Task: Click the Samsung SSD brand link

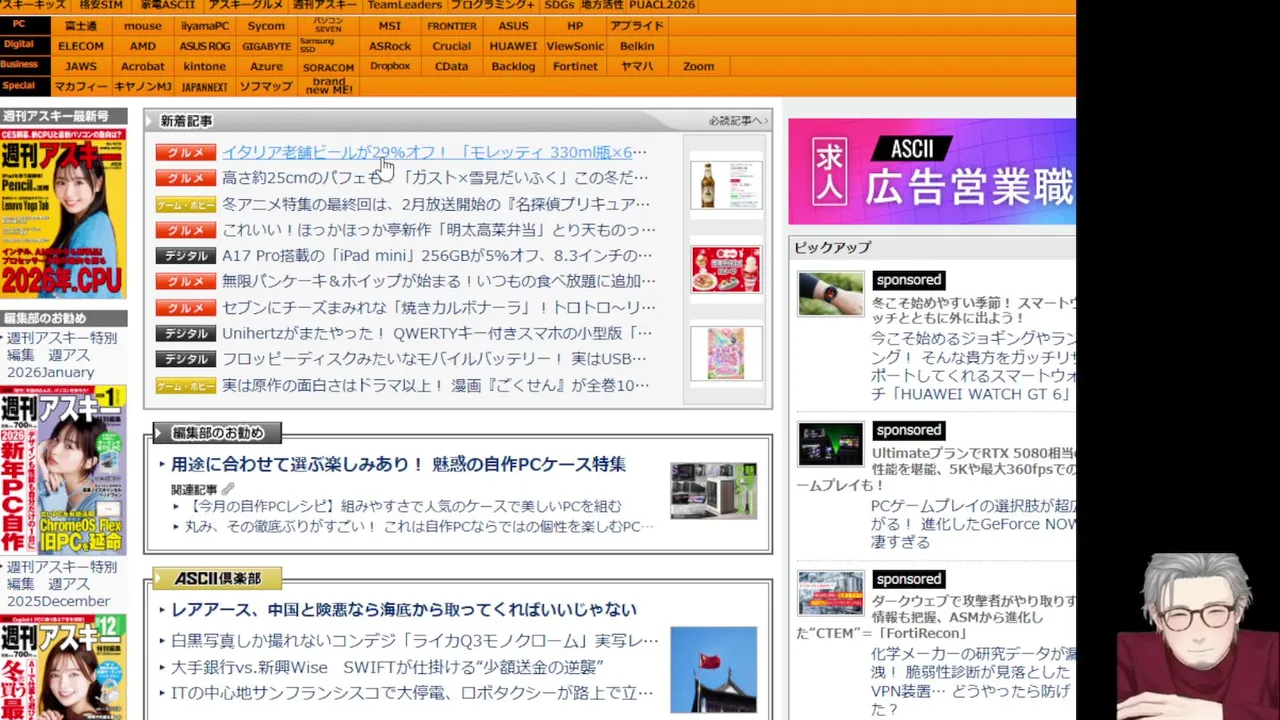Action: [318, 46]
